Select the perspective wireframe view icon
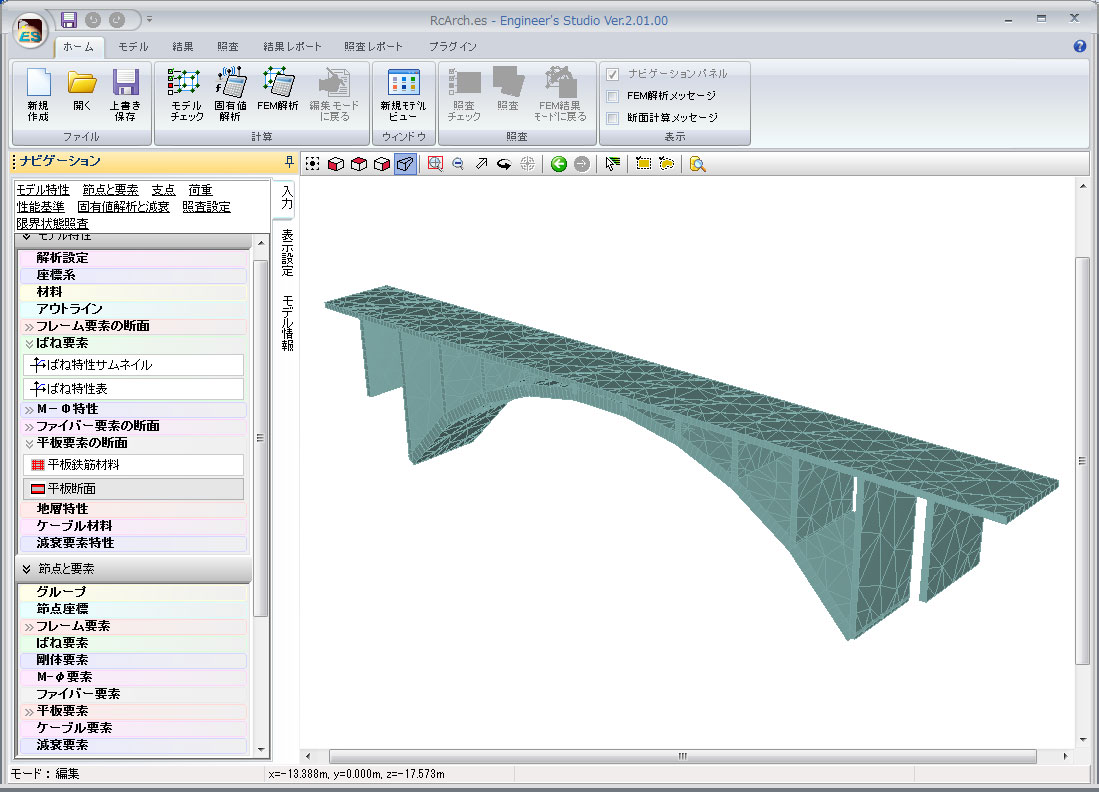The height and width of the screenshot is (792, 1099). click(405, 164)
